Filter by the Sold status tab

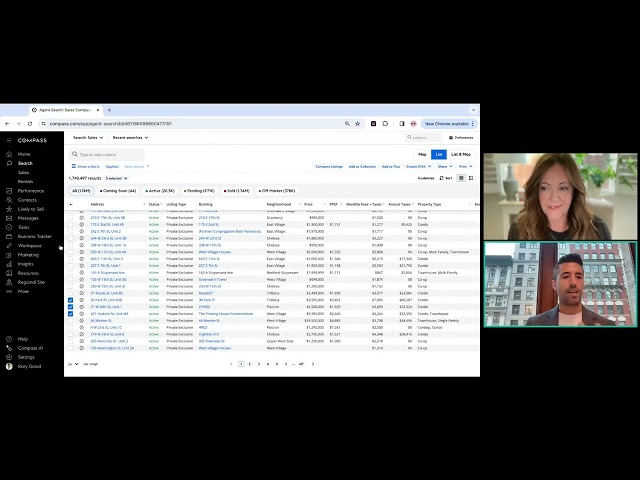tap(236, 191)
